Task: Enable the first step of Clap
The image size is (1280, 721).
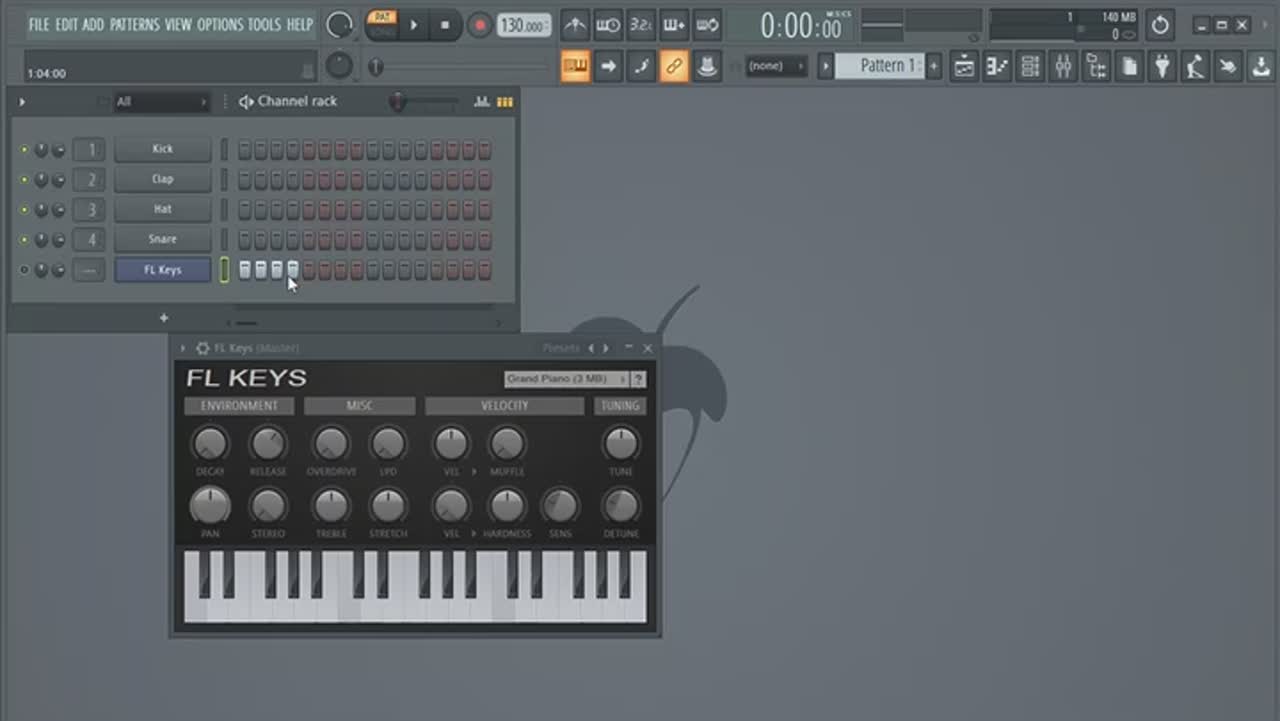Action: [244, 180]
